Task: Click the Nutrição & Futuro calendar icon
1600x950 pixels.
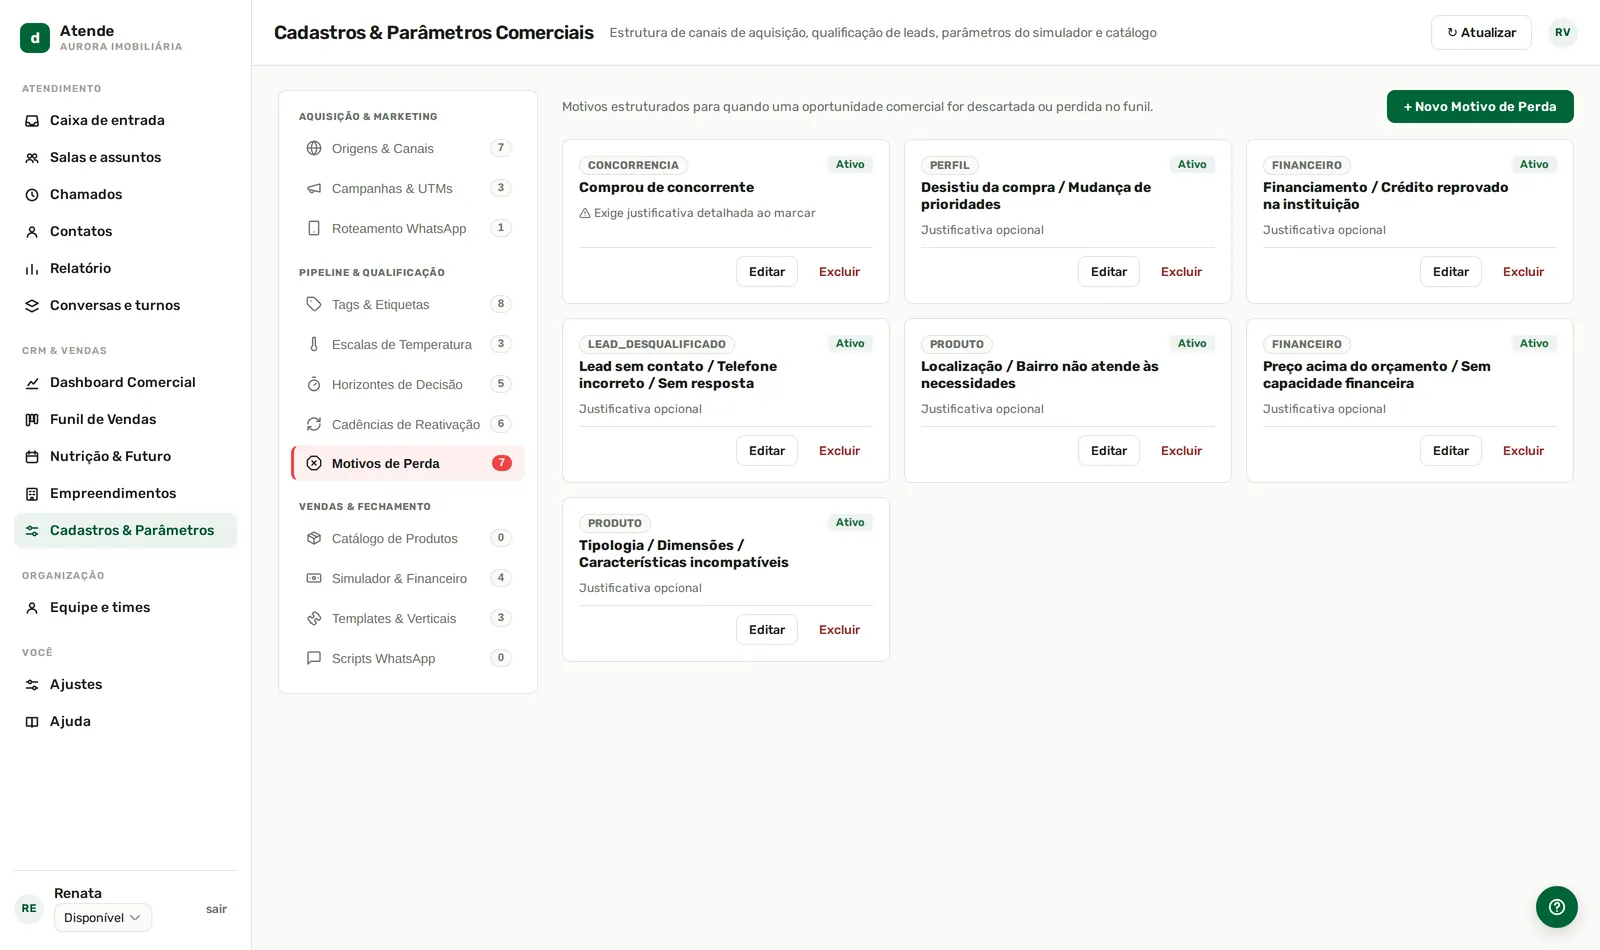Action: [32, 457]
